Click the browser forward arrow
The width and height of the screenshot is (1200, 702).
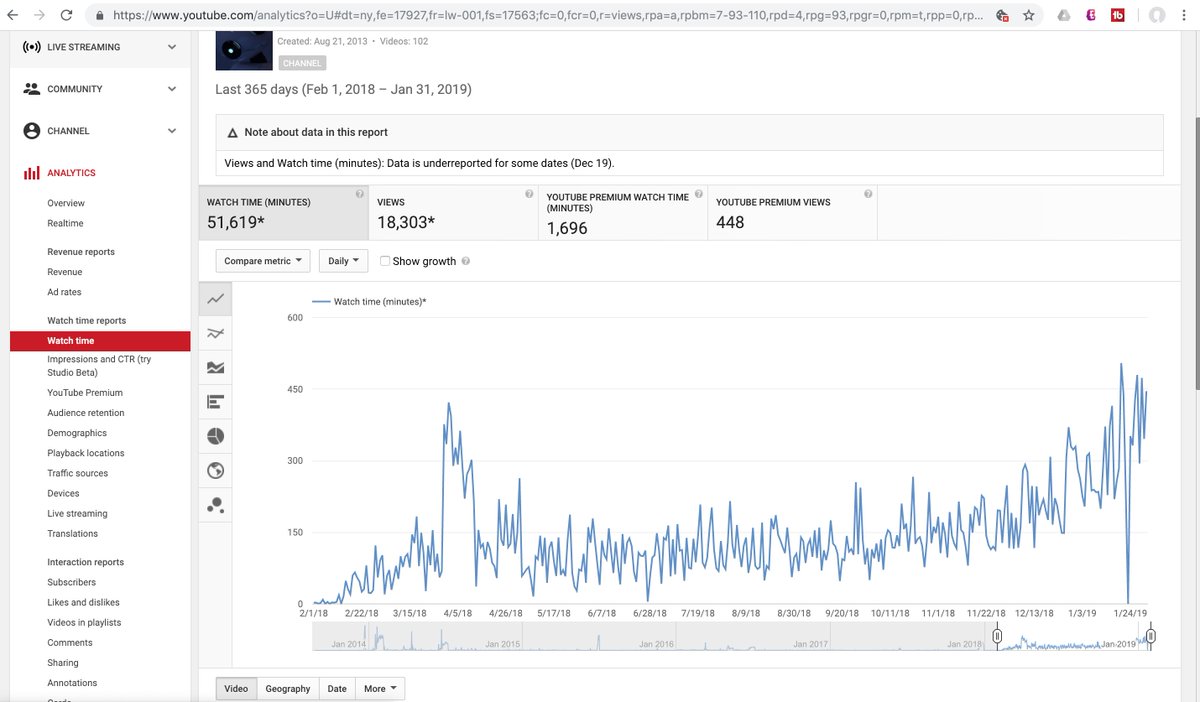(38, 15)
